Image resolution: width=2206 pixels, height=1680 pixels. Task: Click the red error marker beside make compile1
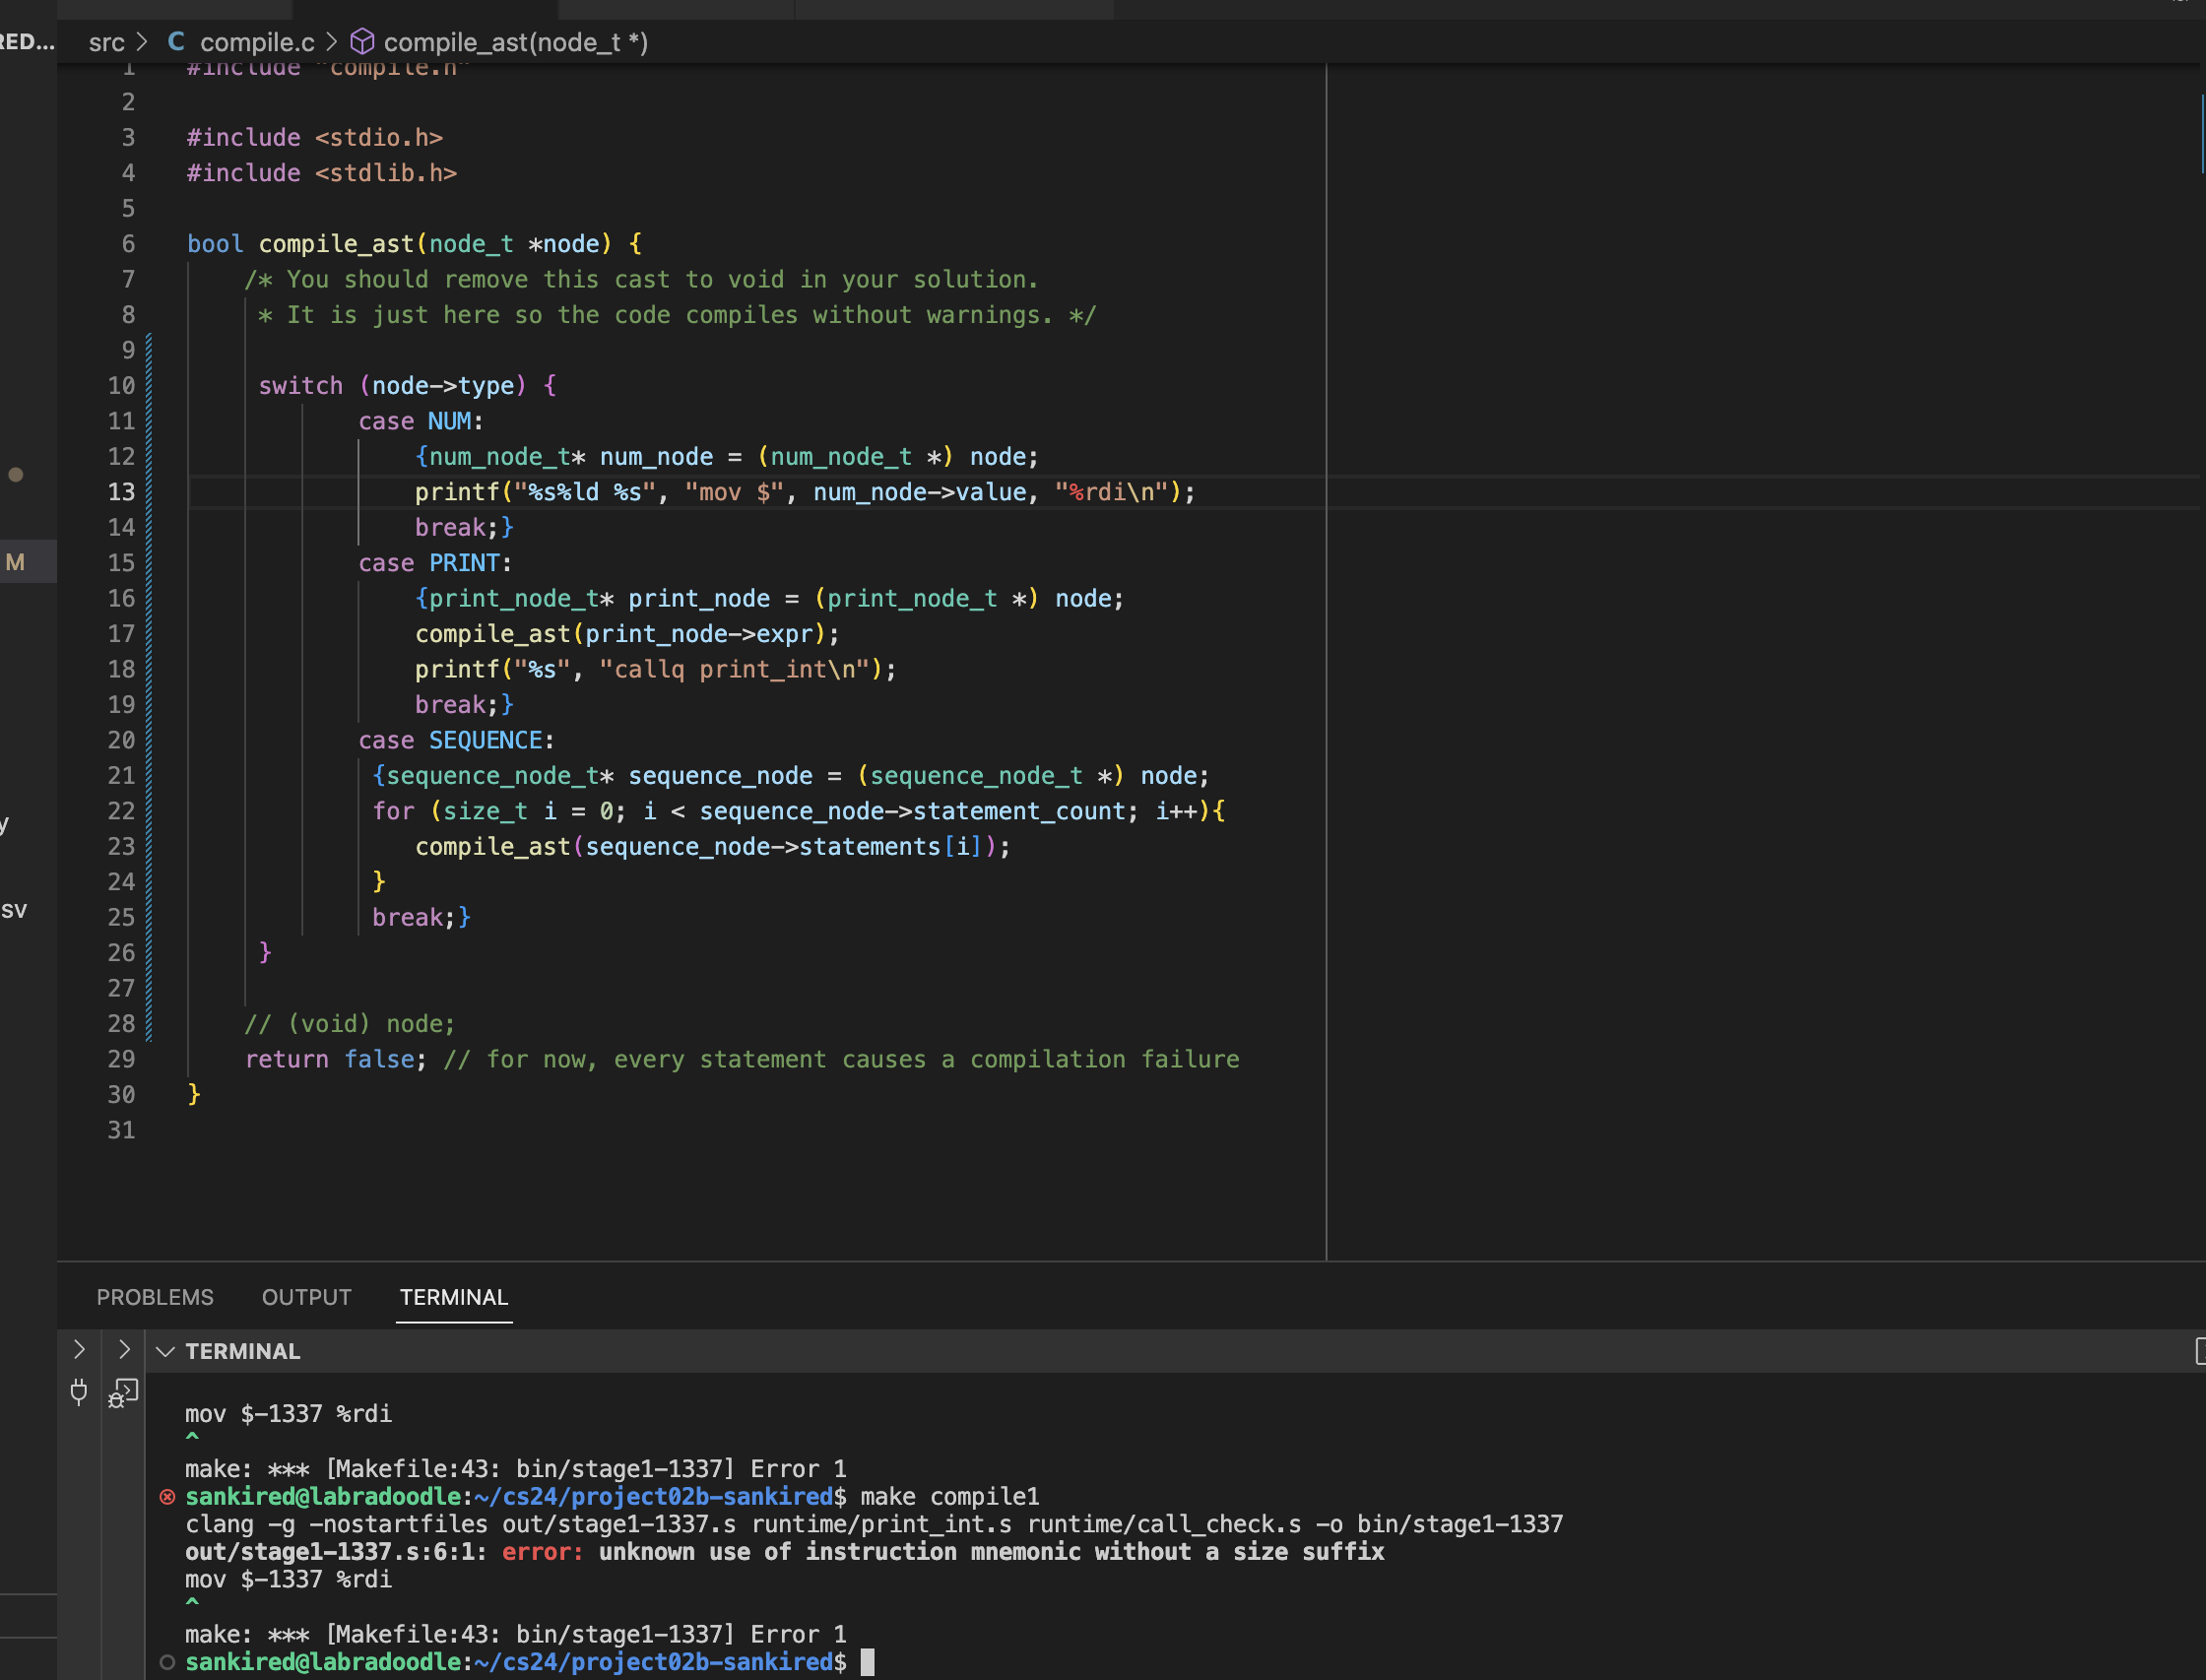(167, 1497)
